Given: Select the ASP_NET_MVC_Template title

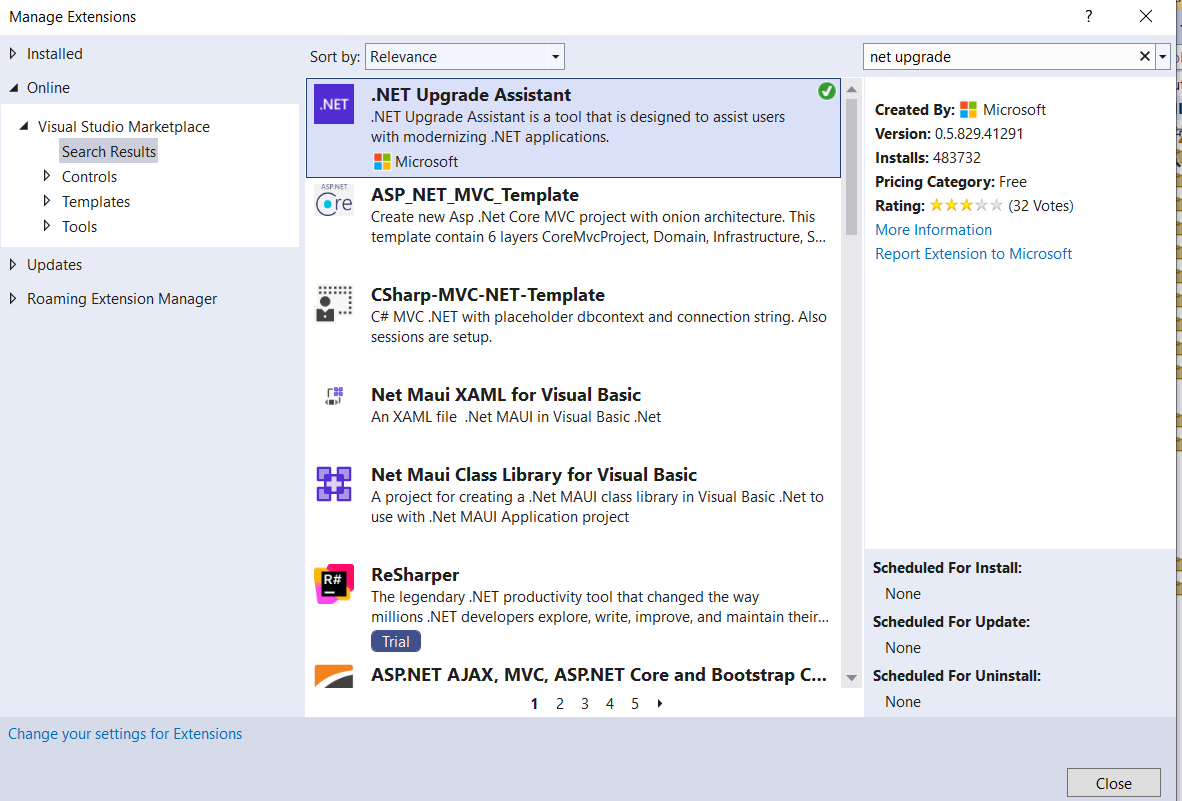Looking at the screenshot, I should coord(475,195).
